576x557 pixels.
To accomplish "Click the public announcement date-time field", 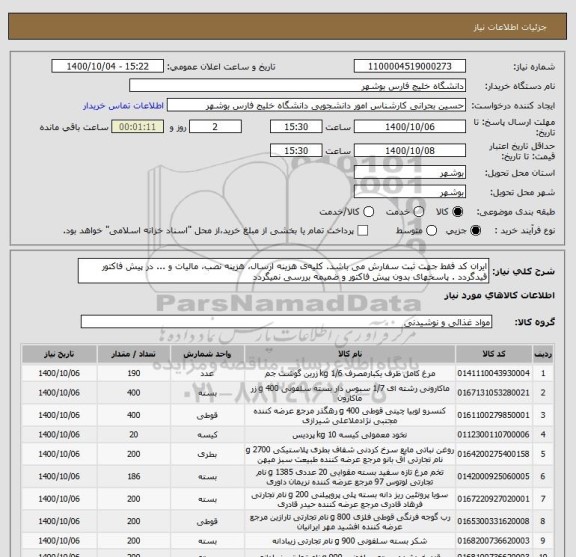I will [108, 67].
